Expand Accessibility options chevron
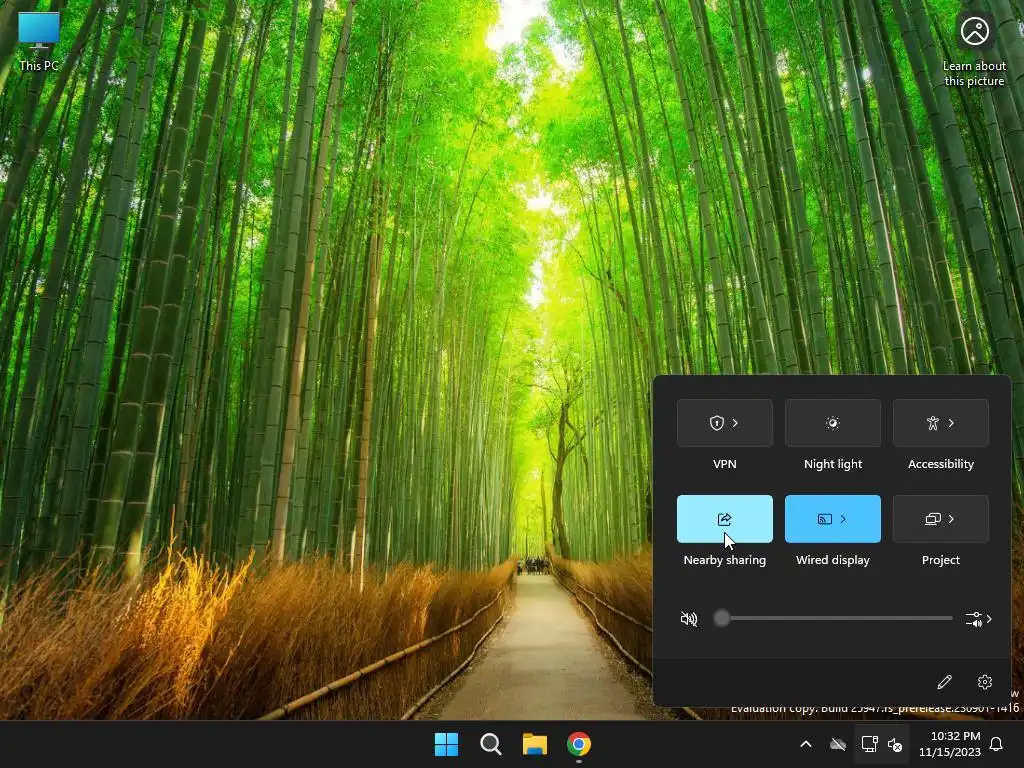Image resolution: width=1024 pixels, height=768 pixels. click(952, 423)
